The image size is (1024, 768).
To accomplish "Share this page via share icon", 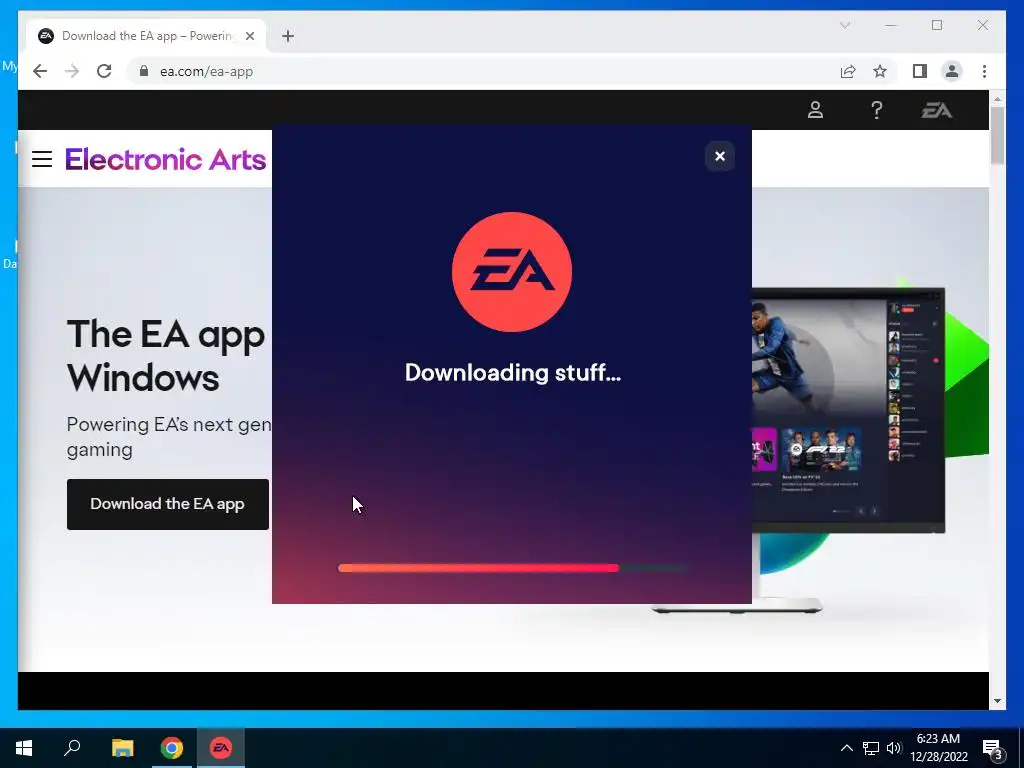I will click(x=848, y=71).
